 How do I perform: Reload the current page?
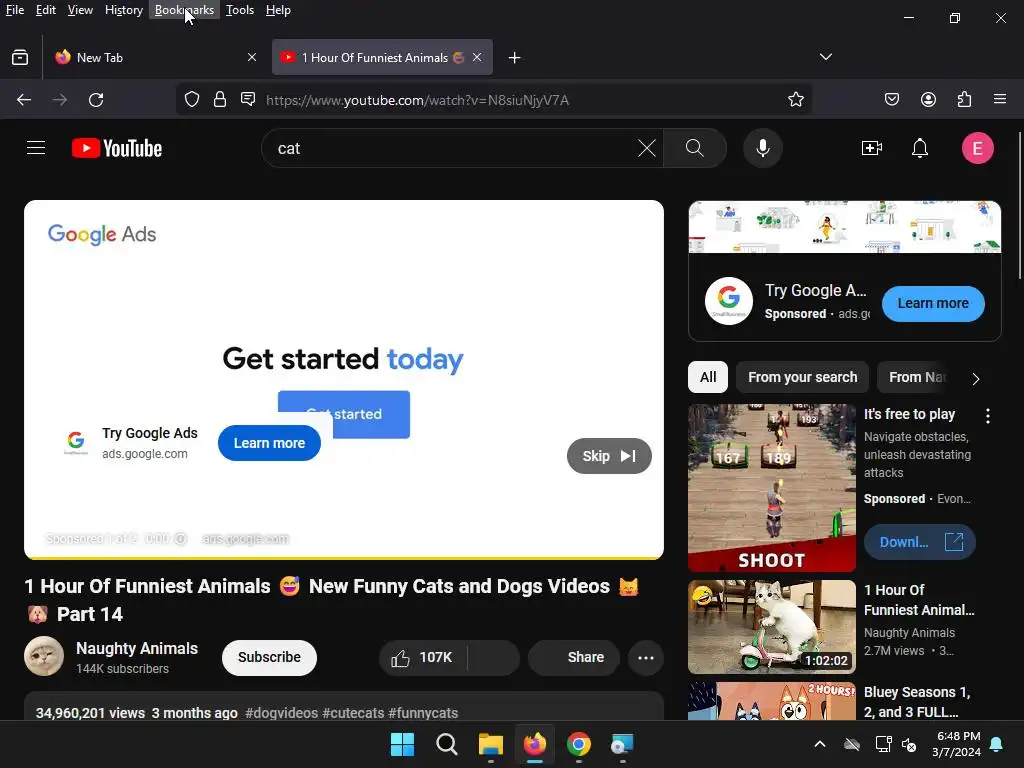[96, 99]
